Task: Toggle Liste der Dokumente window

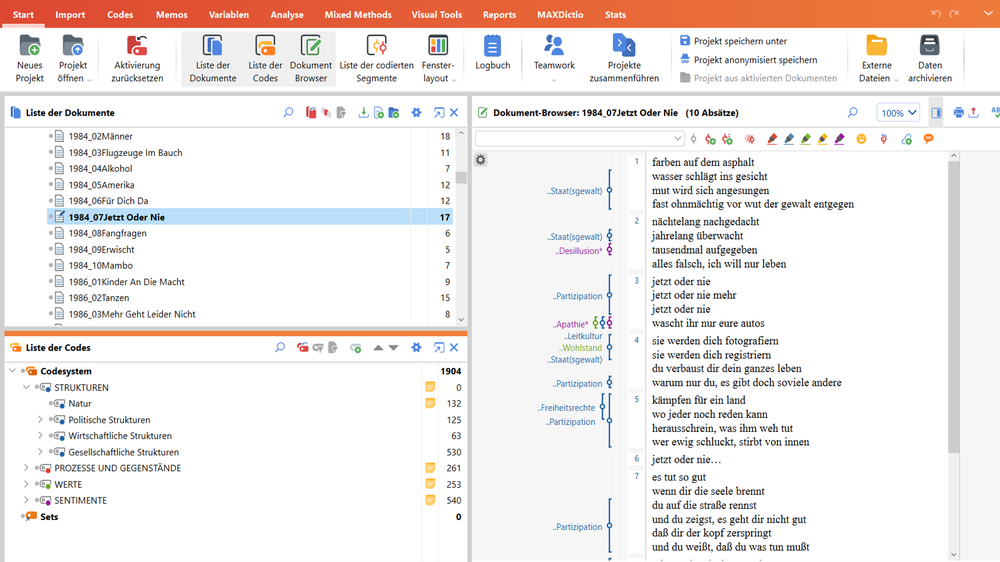Action: 212,59
